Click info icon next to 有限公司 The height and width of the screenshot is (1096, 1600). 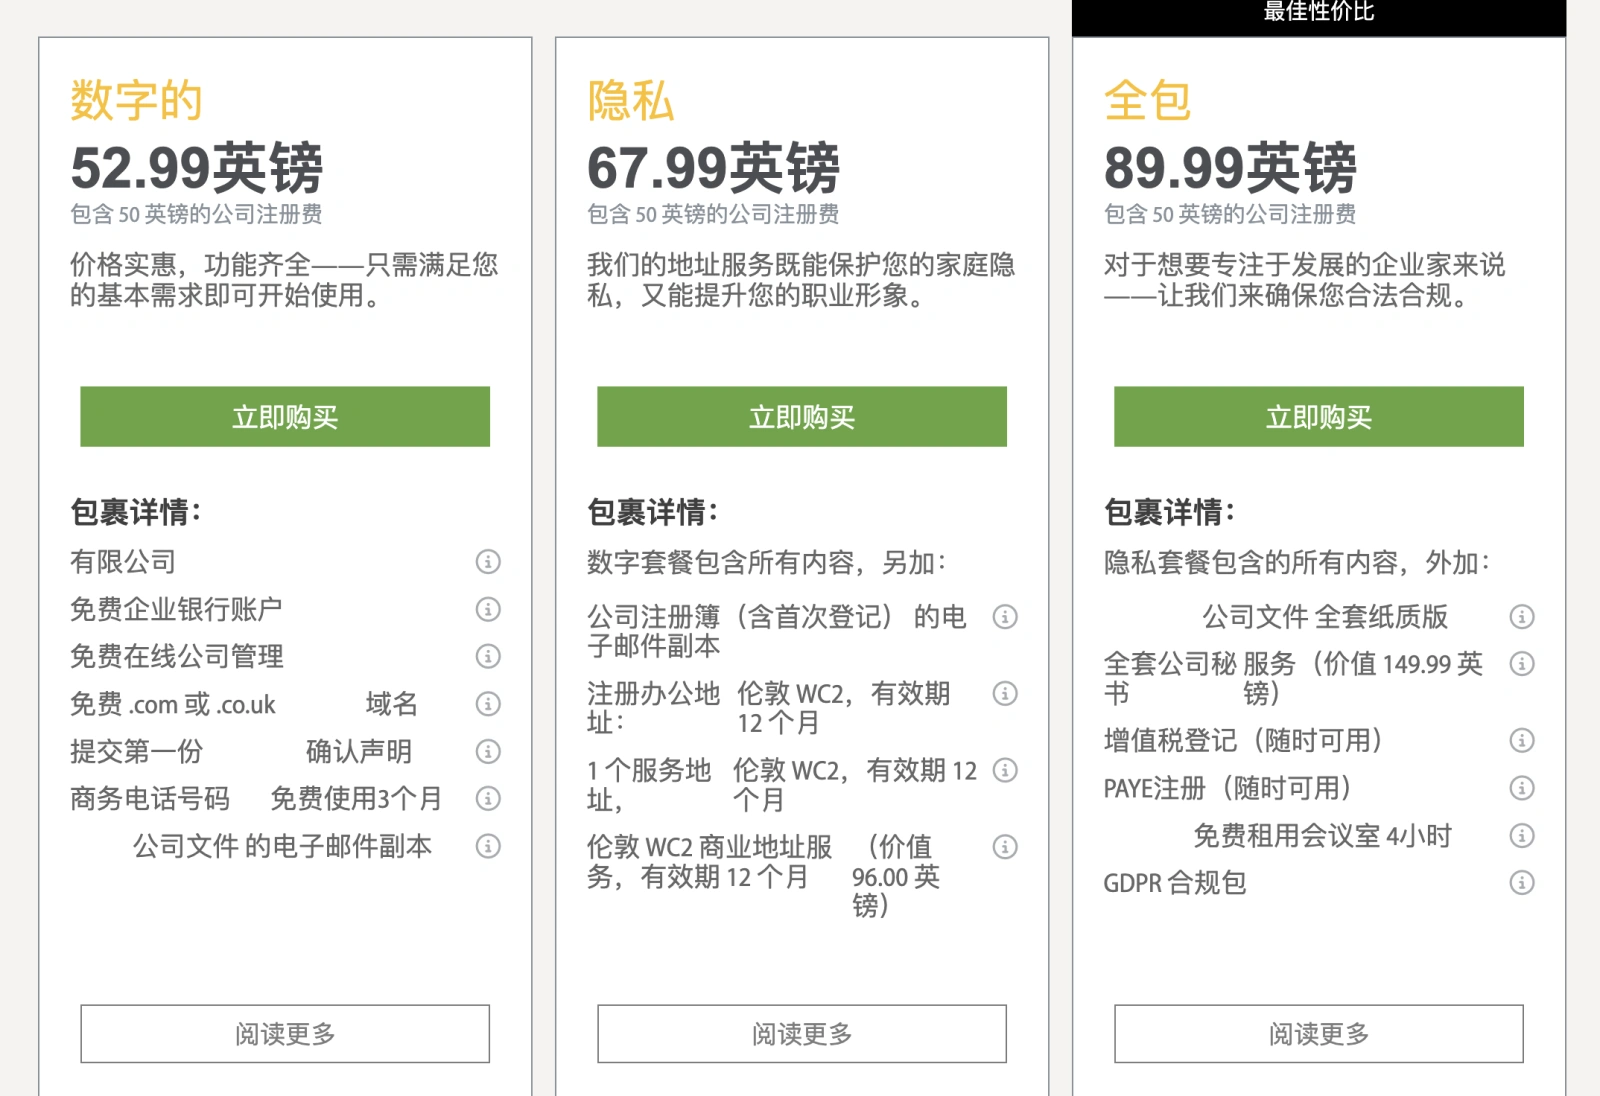(488, 562)
